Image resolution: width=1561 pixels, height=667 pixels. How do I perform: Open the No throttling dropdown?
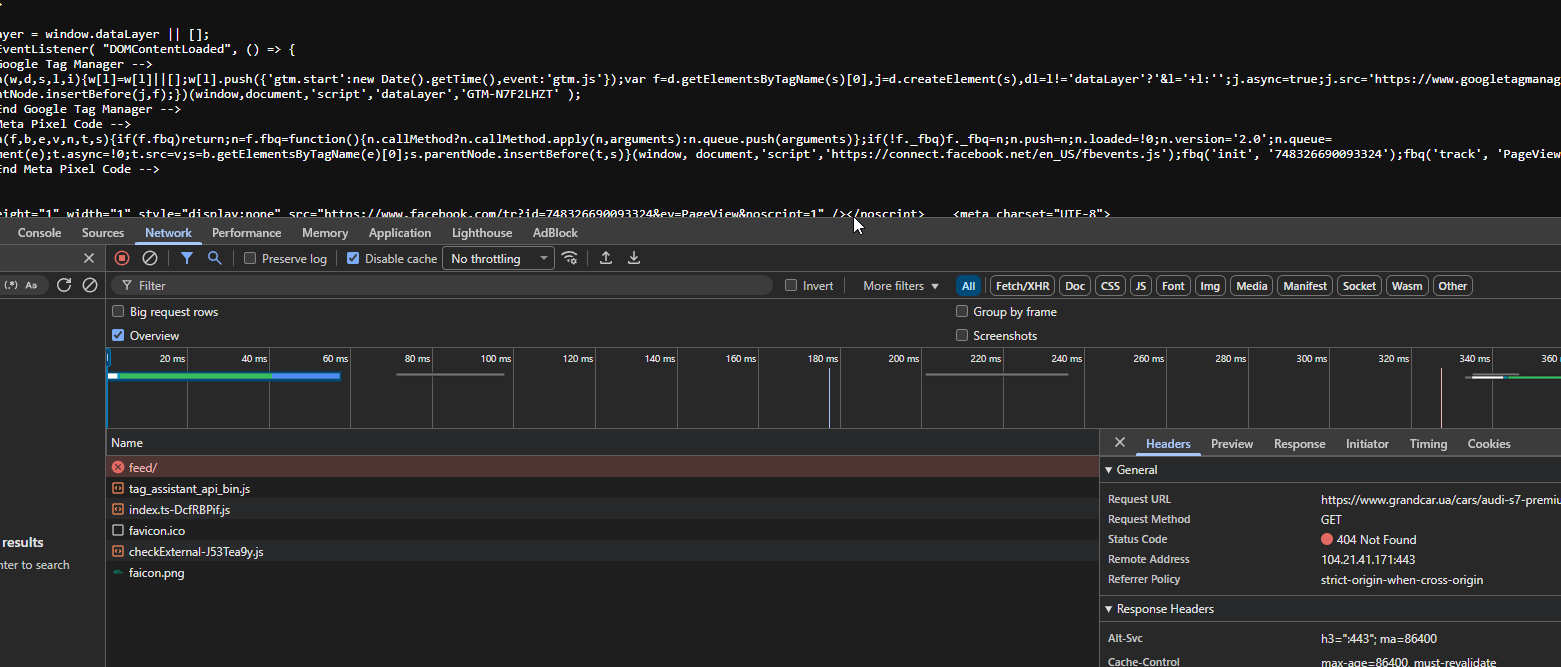pyautogui.click(x=498, y=259)
